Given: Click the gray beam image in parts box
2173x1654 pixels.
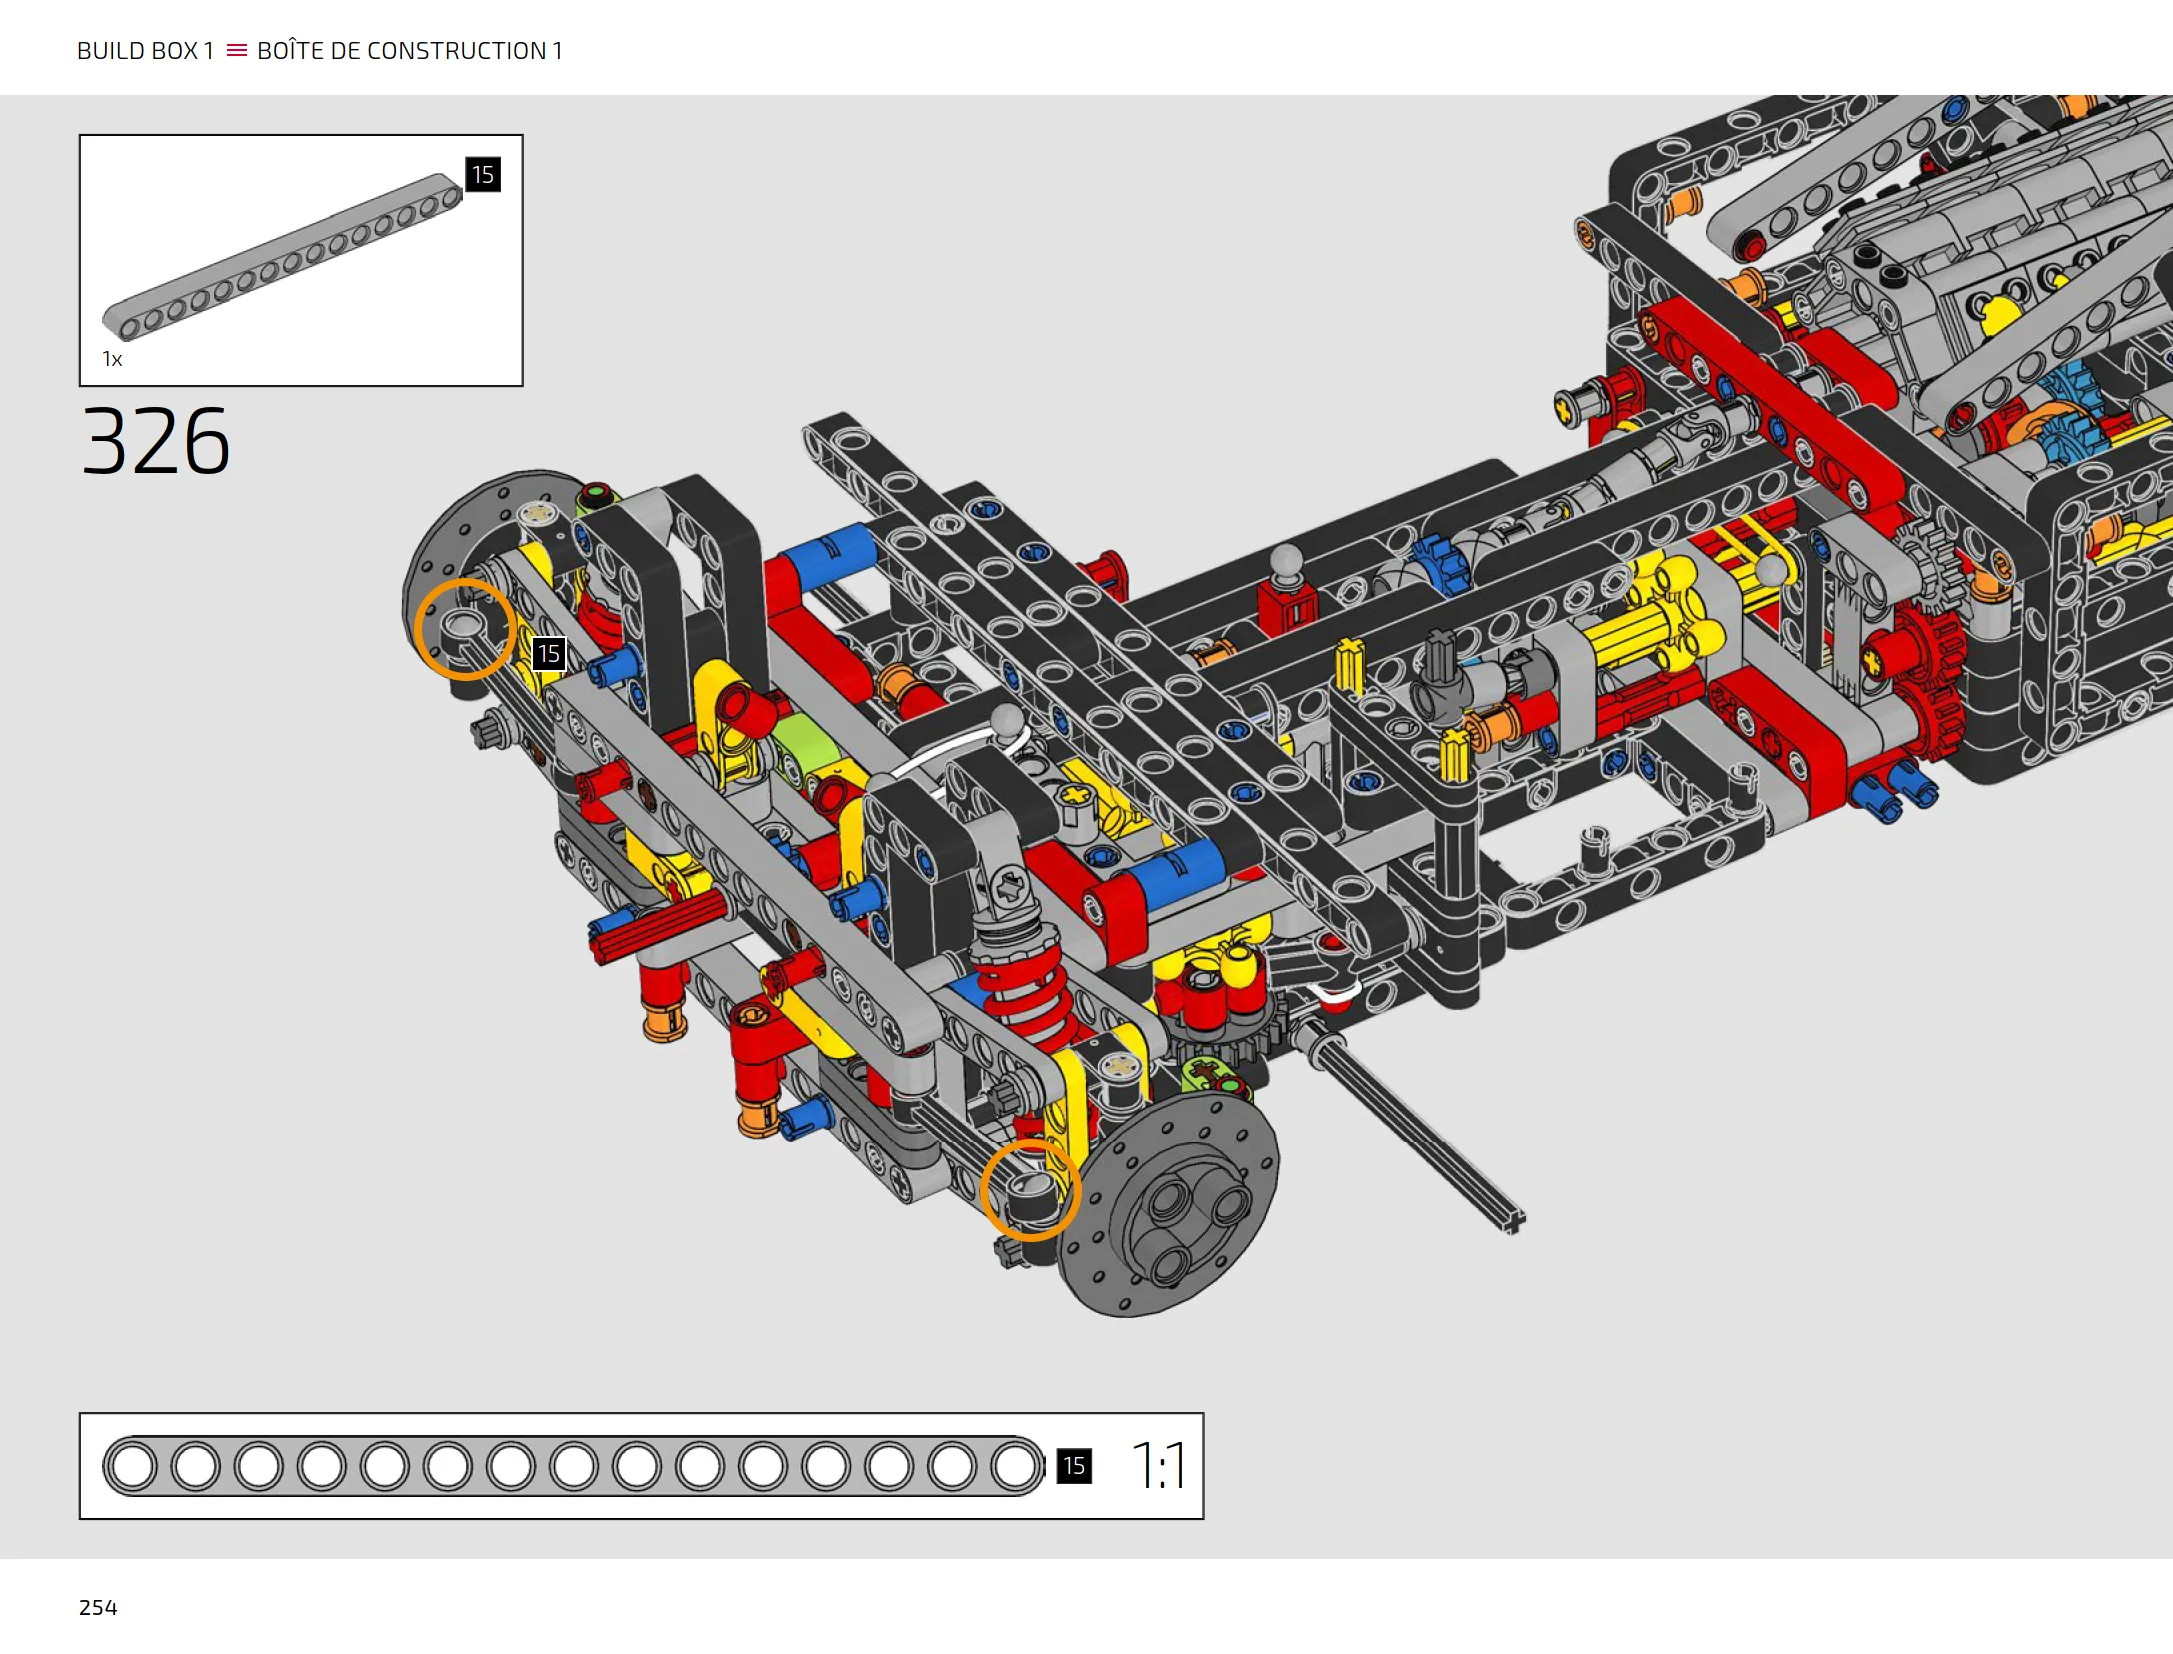Looking at the screenshot, I should coord(283,257).
